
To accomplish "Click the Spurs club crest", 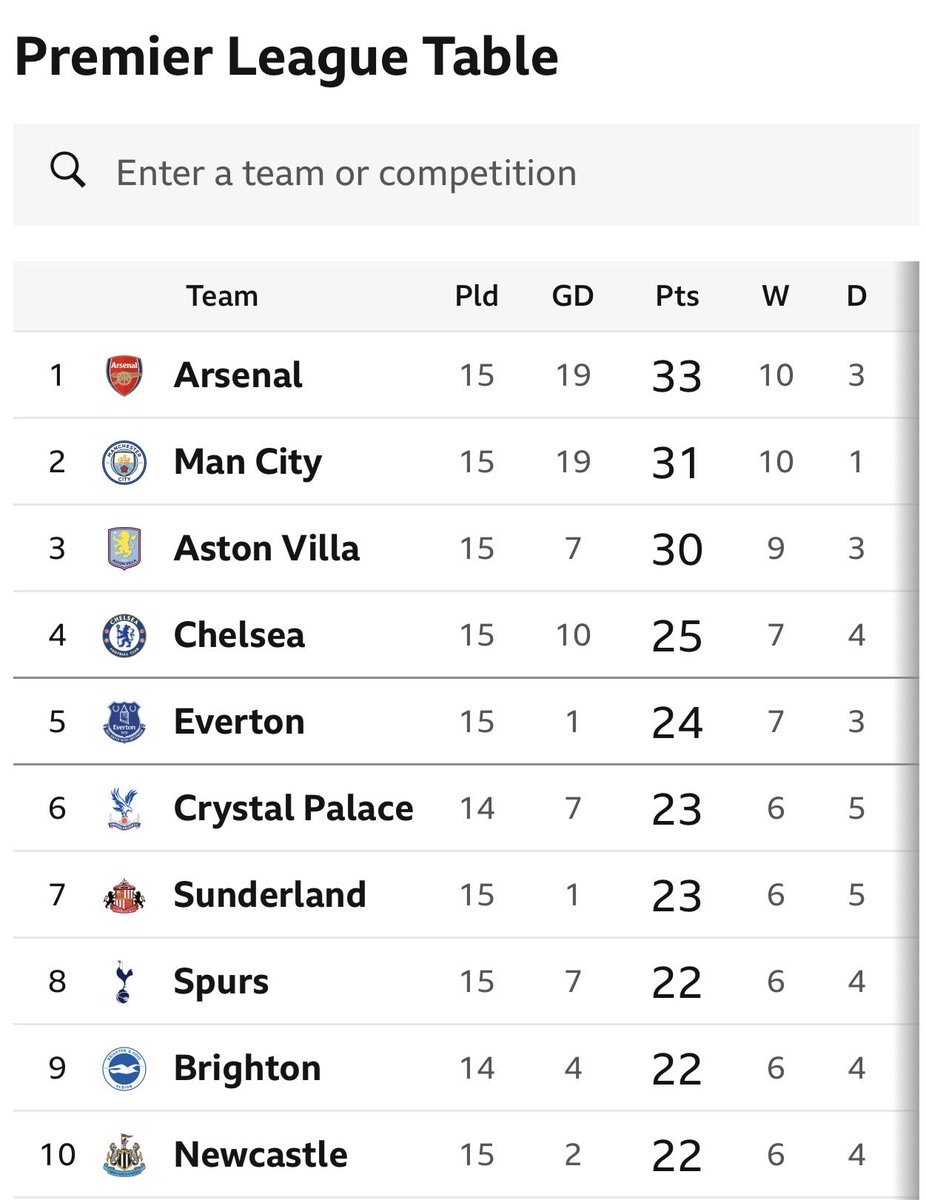I will click(x=125, y=981).
